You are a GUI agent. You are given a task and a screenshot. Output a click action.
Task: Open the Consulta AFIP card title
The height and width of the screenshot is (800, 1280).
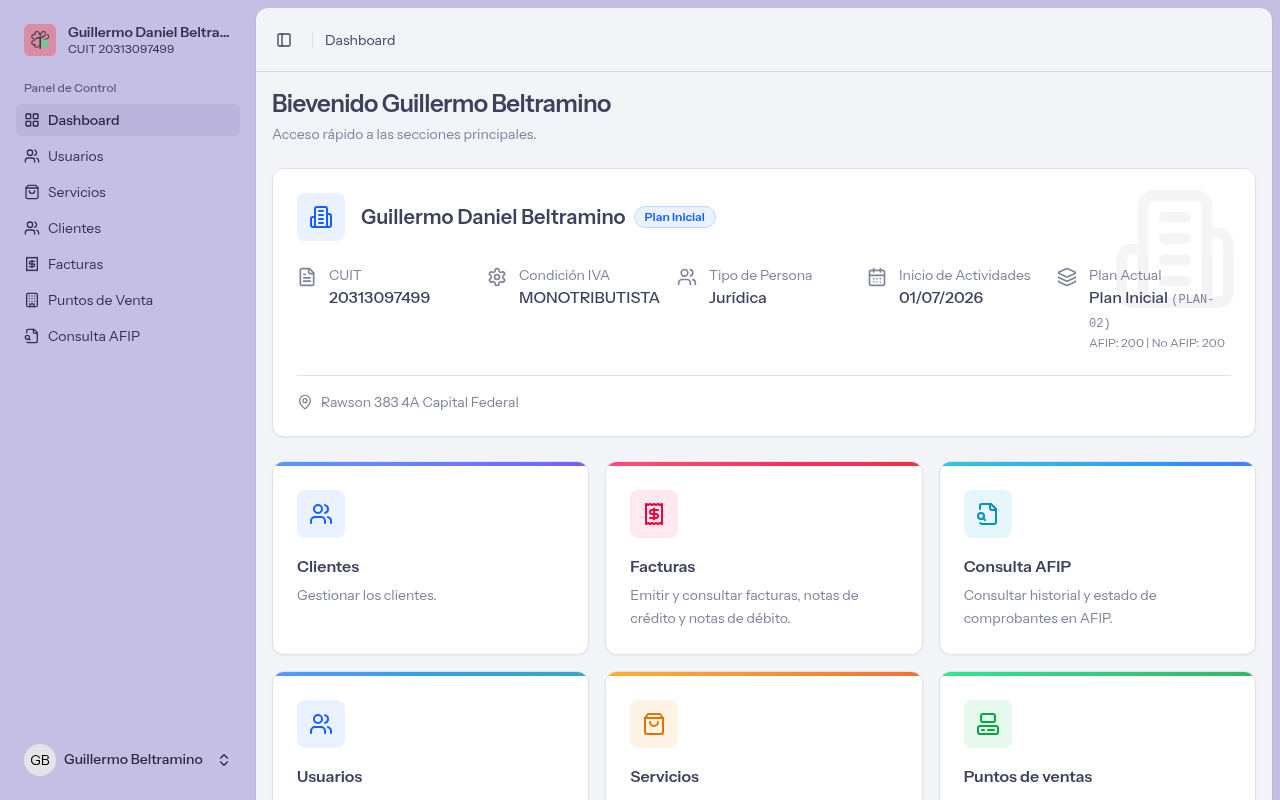1017,566
